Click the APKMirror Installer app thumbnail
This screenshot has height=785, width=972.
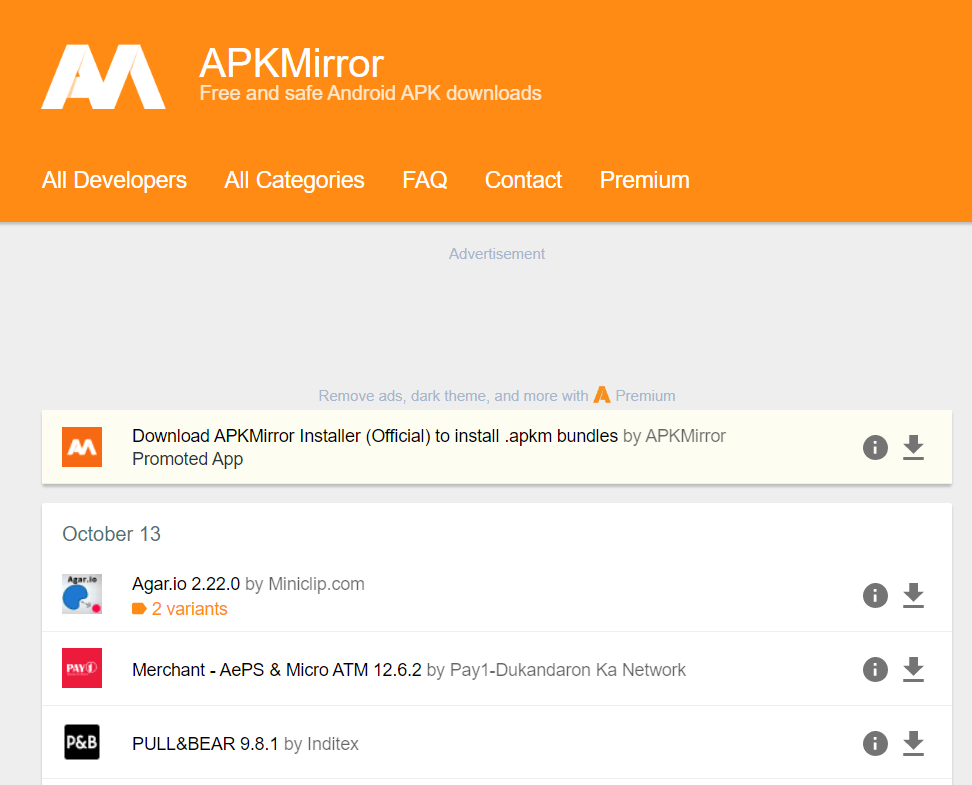(x=82, y=447)
